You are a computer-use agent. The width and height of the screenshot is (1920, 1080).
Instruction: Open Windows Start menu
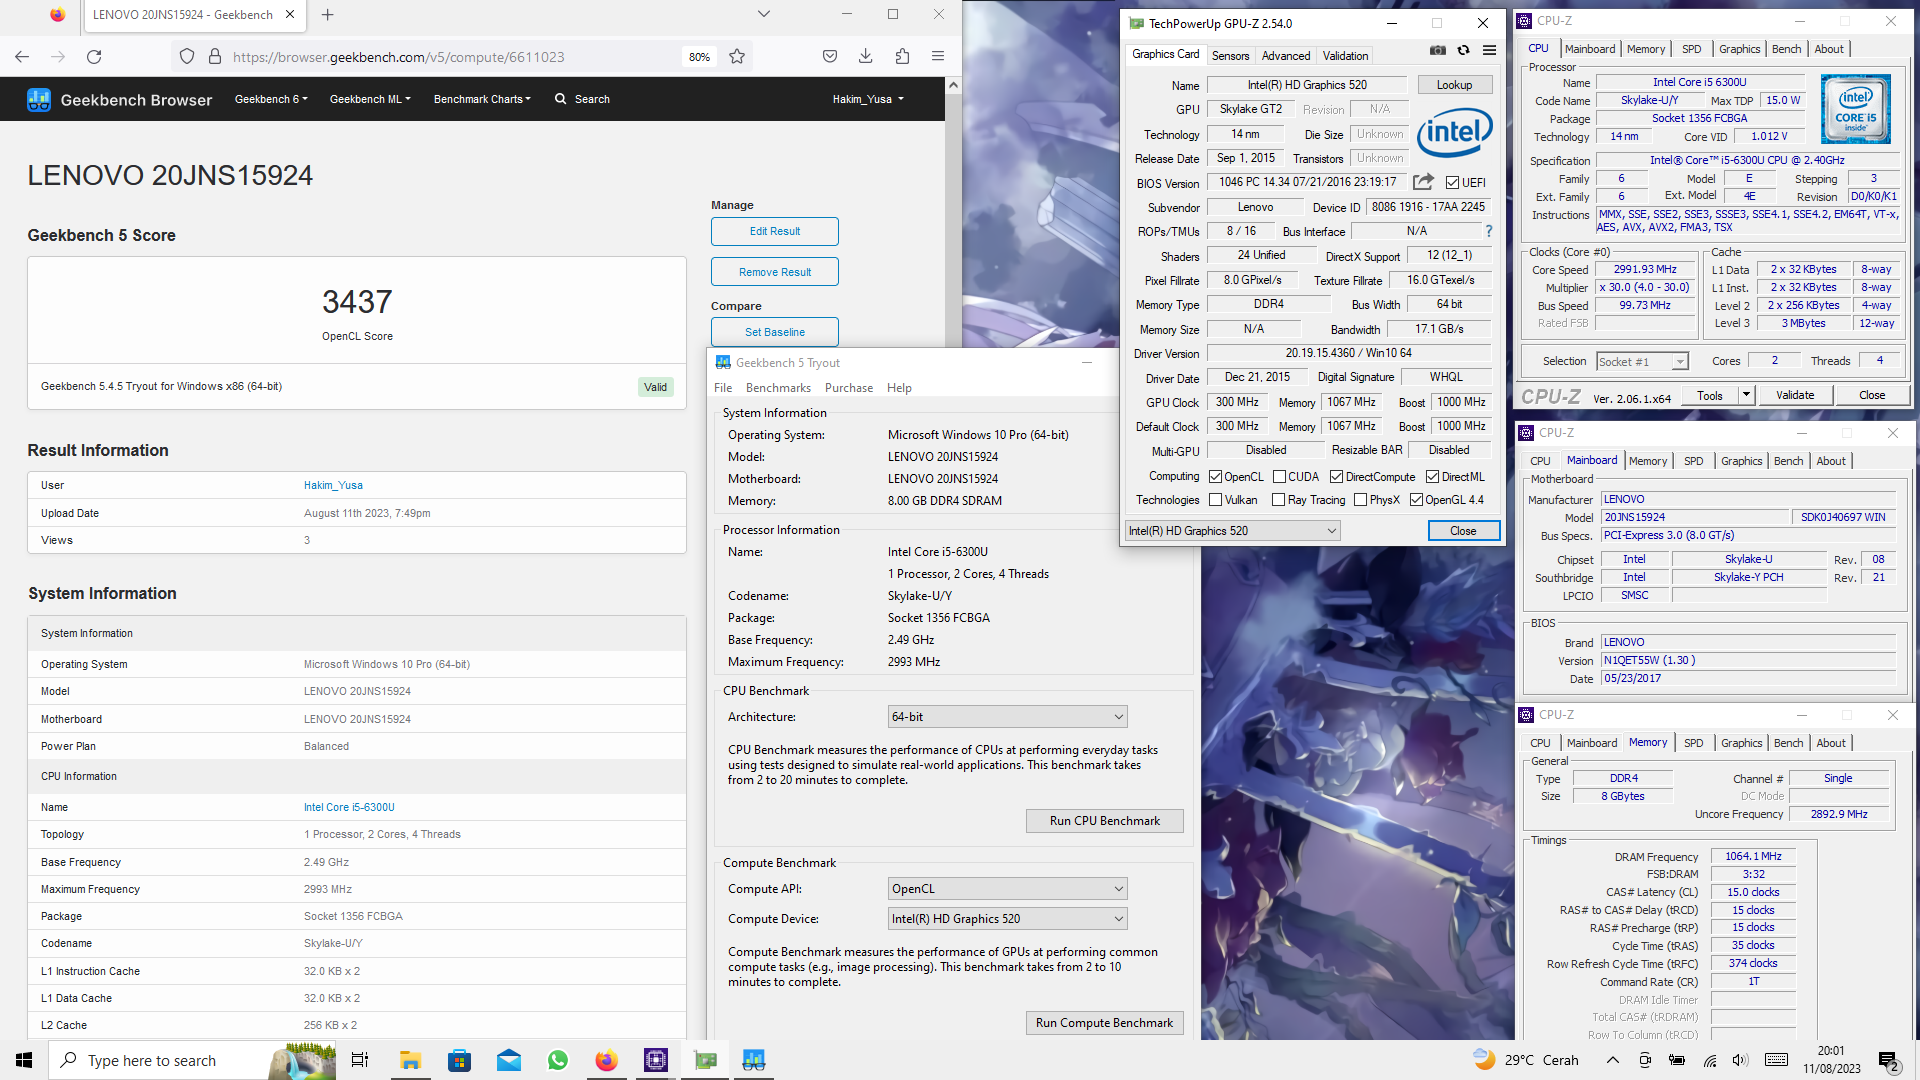[x=24, y=1060]
